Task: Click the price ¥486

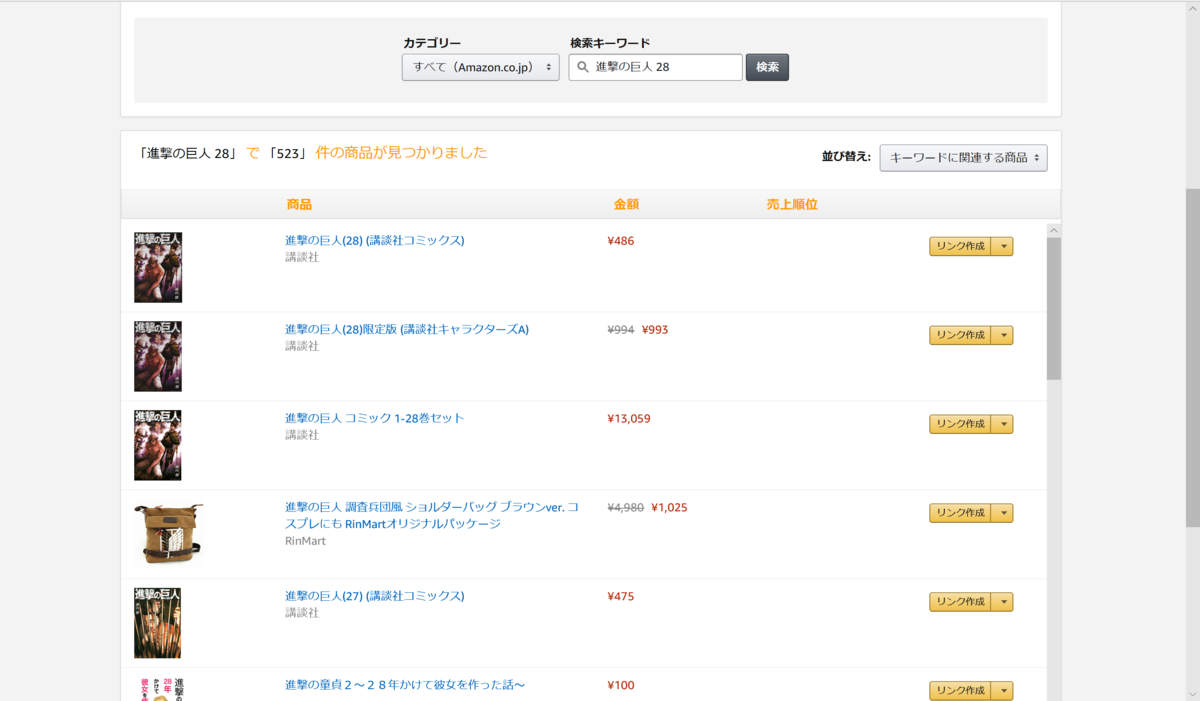Action: click(621, 240)
